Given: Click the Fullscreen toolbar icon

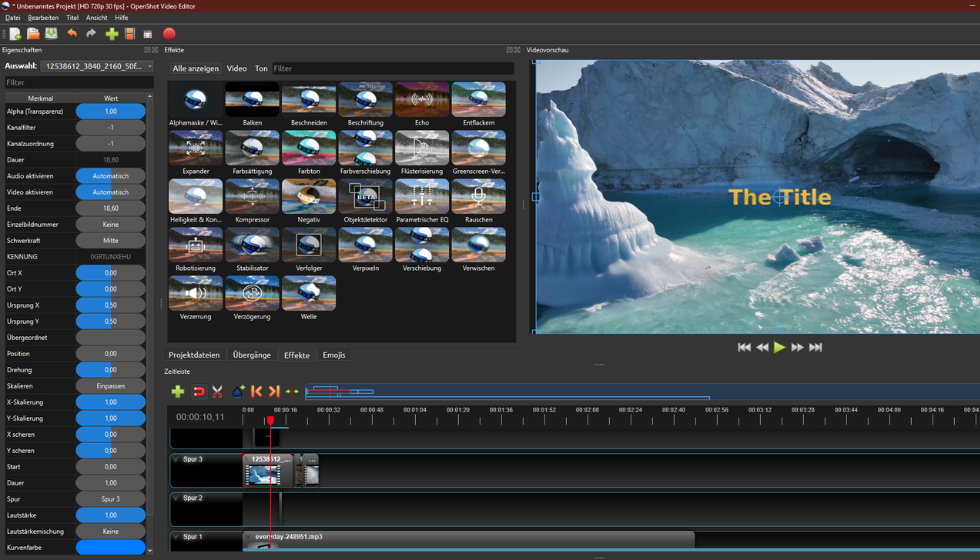Looking at the screenshot, I should point(148,34).
